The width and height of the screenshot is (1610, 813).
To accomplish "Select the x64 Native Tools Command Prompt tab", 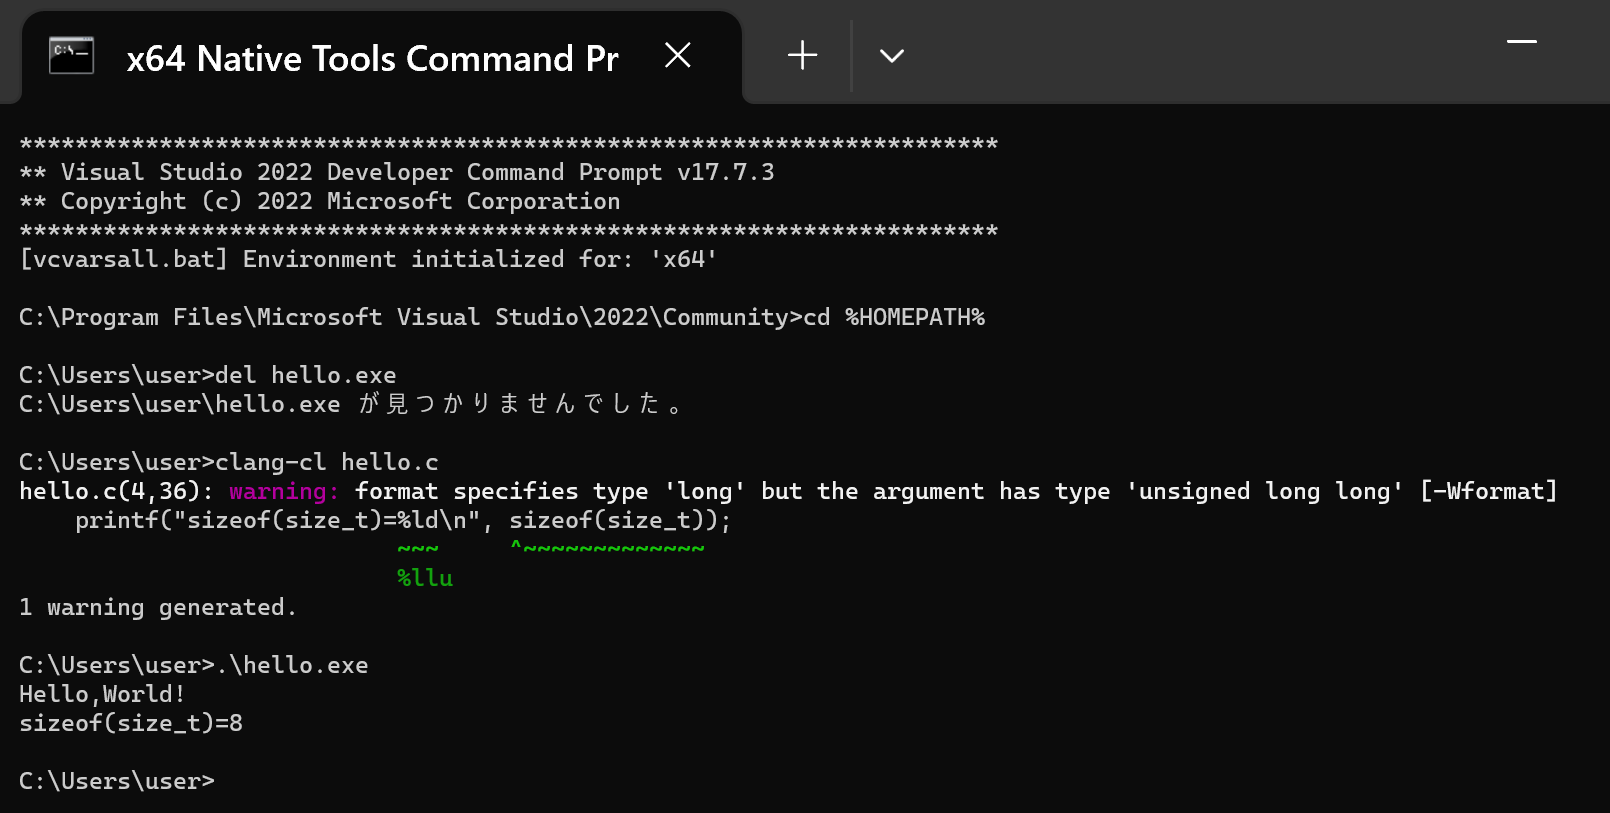I will tap(372, 59).
